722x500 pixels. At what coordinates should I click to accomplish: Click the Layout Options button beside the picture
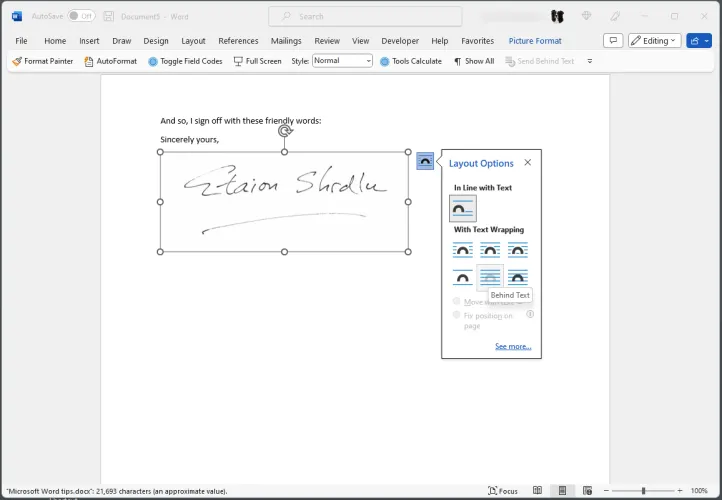[x=425, y=160]
